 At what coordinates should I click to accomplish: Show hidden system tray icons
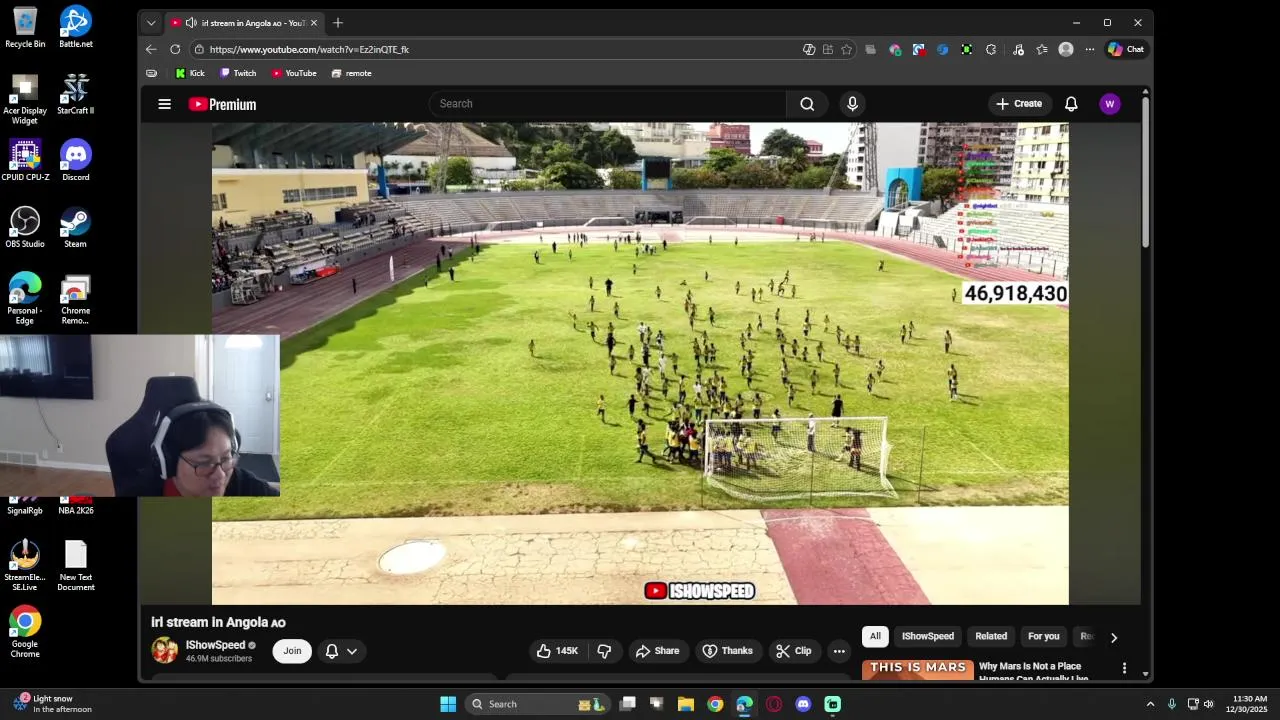pos(1150,704)
